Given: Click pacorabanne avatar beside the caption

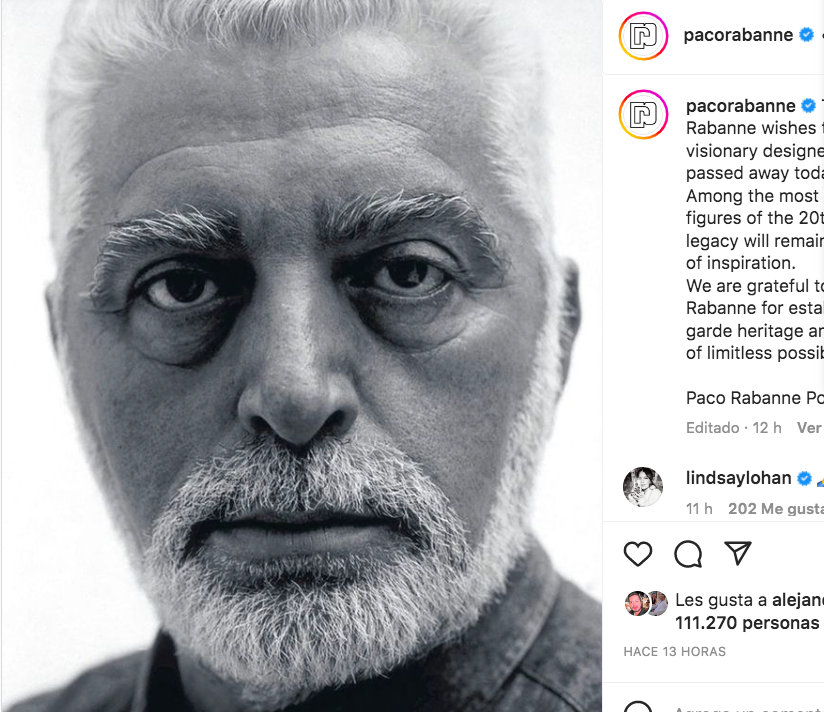Looking at the screenshot, I should click(x=643, y=113).
